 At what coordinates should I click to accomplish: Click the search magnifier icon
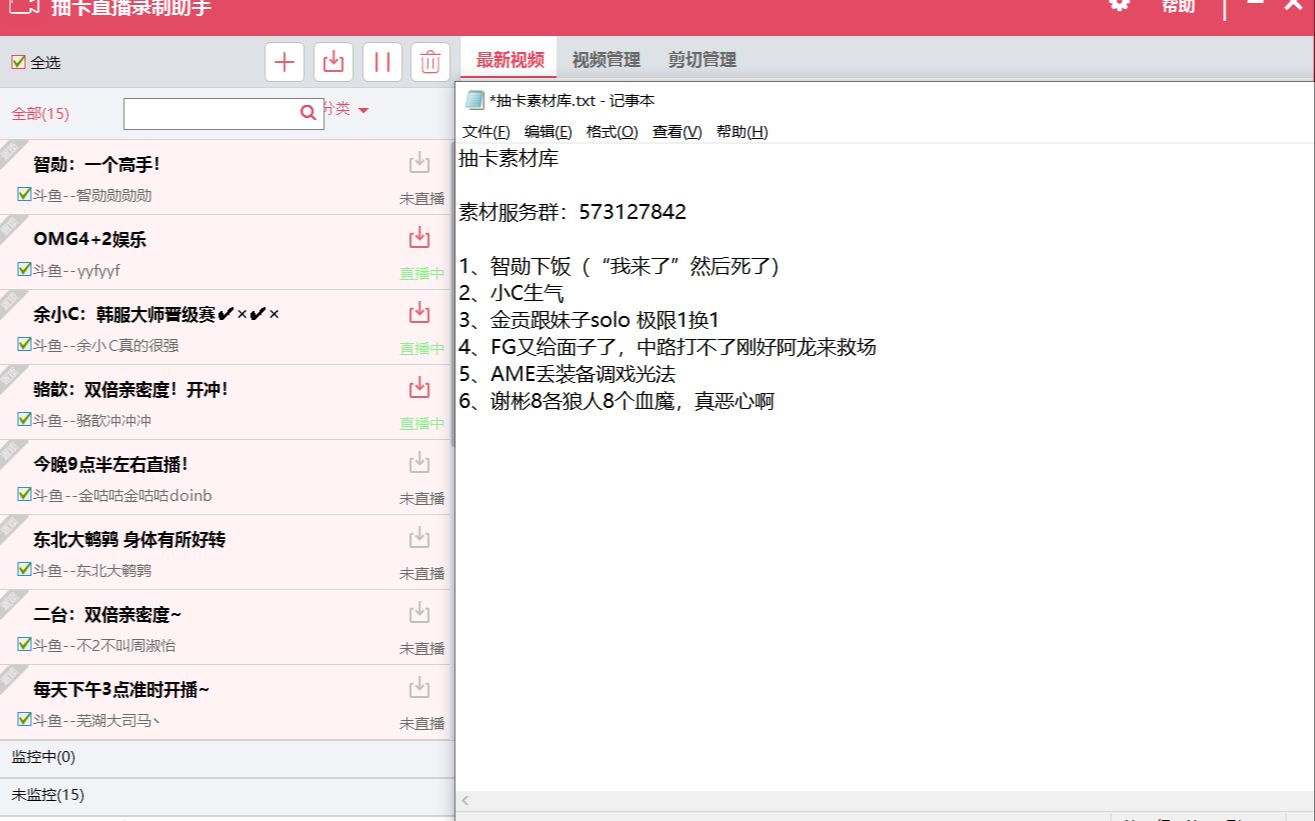[308, 113]
